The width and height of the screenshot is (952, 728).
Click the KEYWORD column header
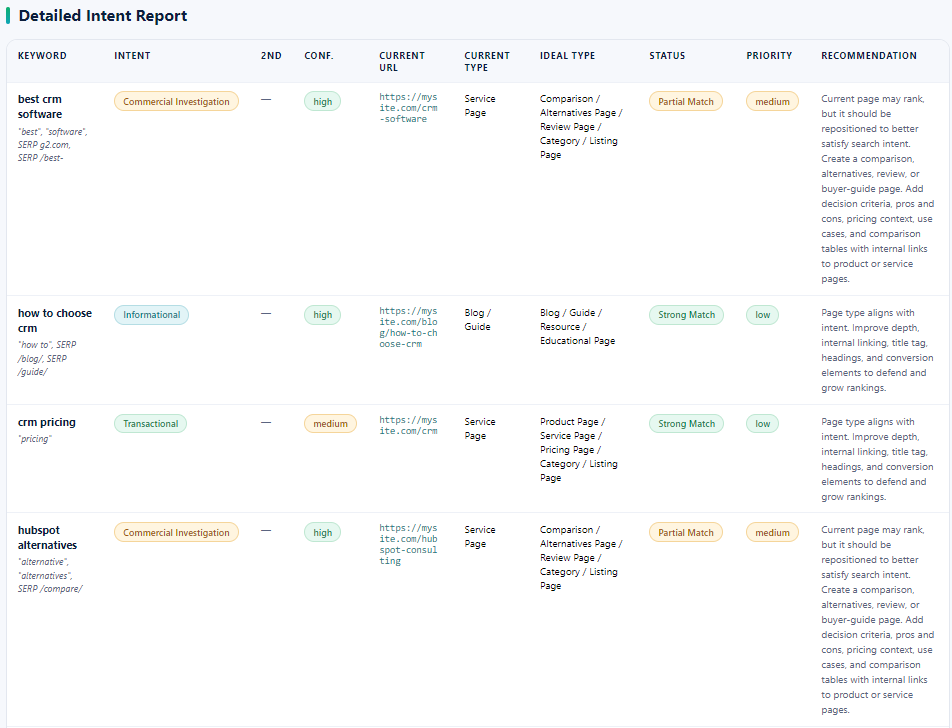pos(42,56)
